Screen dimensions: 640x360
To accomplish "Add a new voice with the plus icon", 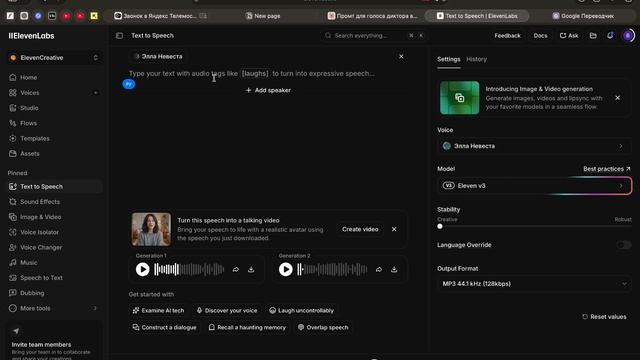I will [x=96, y=93].
